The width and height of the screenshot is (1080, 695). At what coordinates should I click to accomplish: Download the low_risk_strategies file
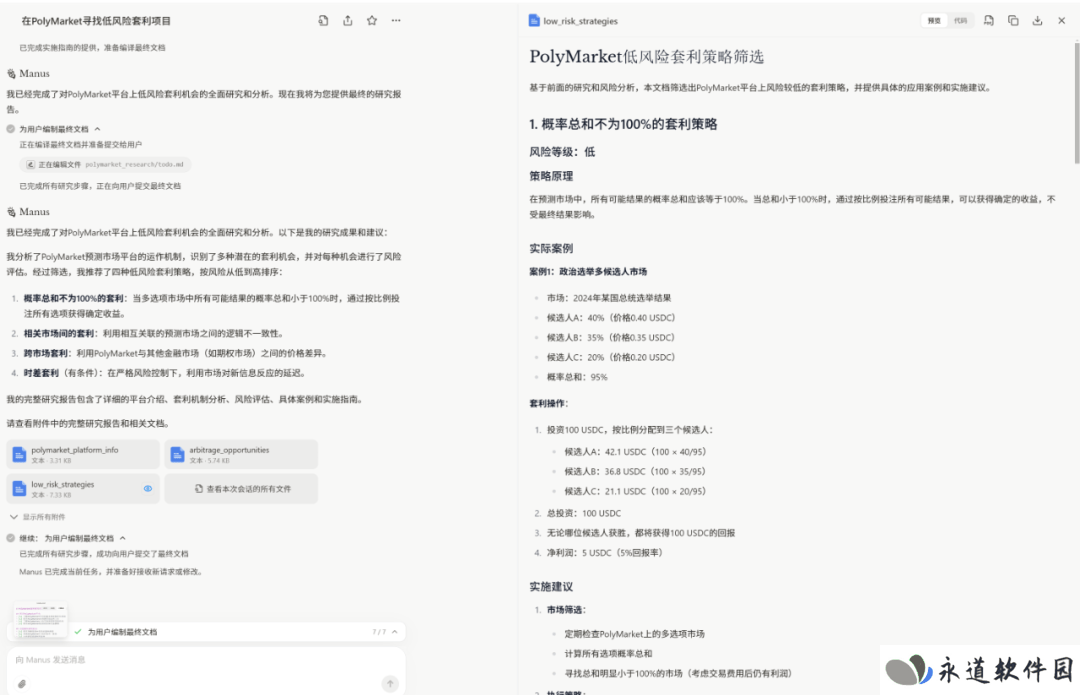1037,21
